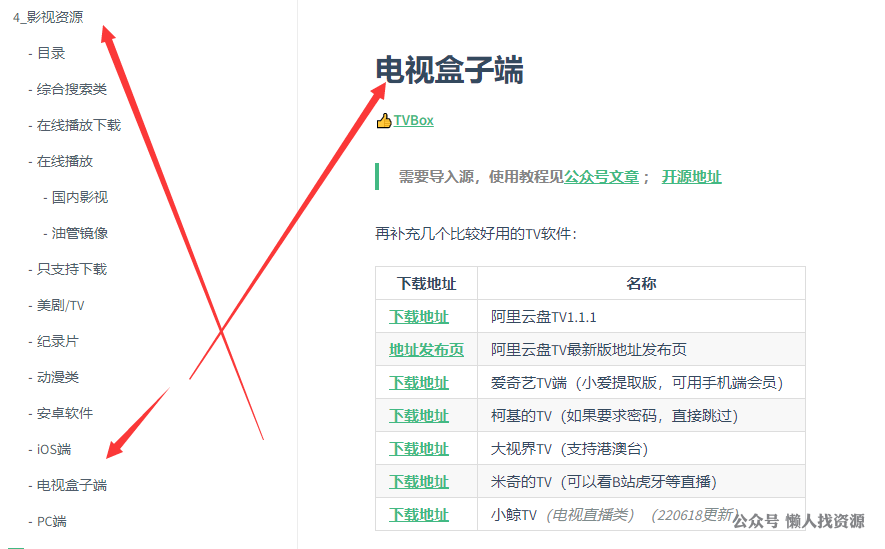Open the 开源地址 link
885x549 pixels.
[691, 177]
